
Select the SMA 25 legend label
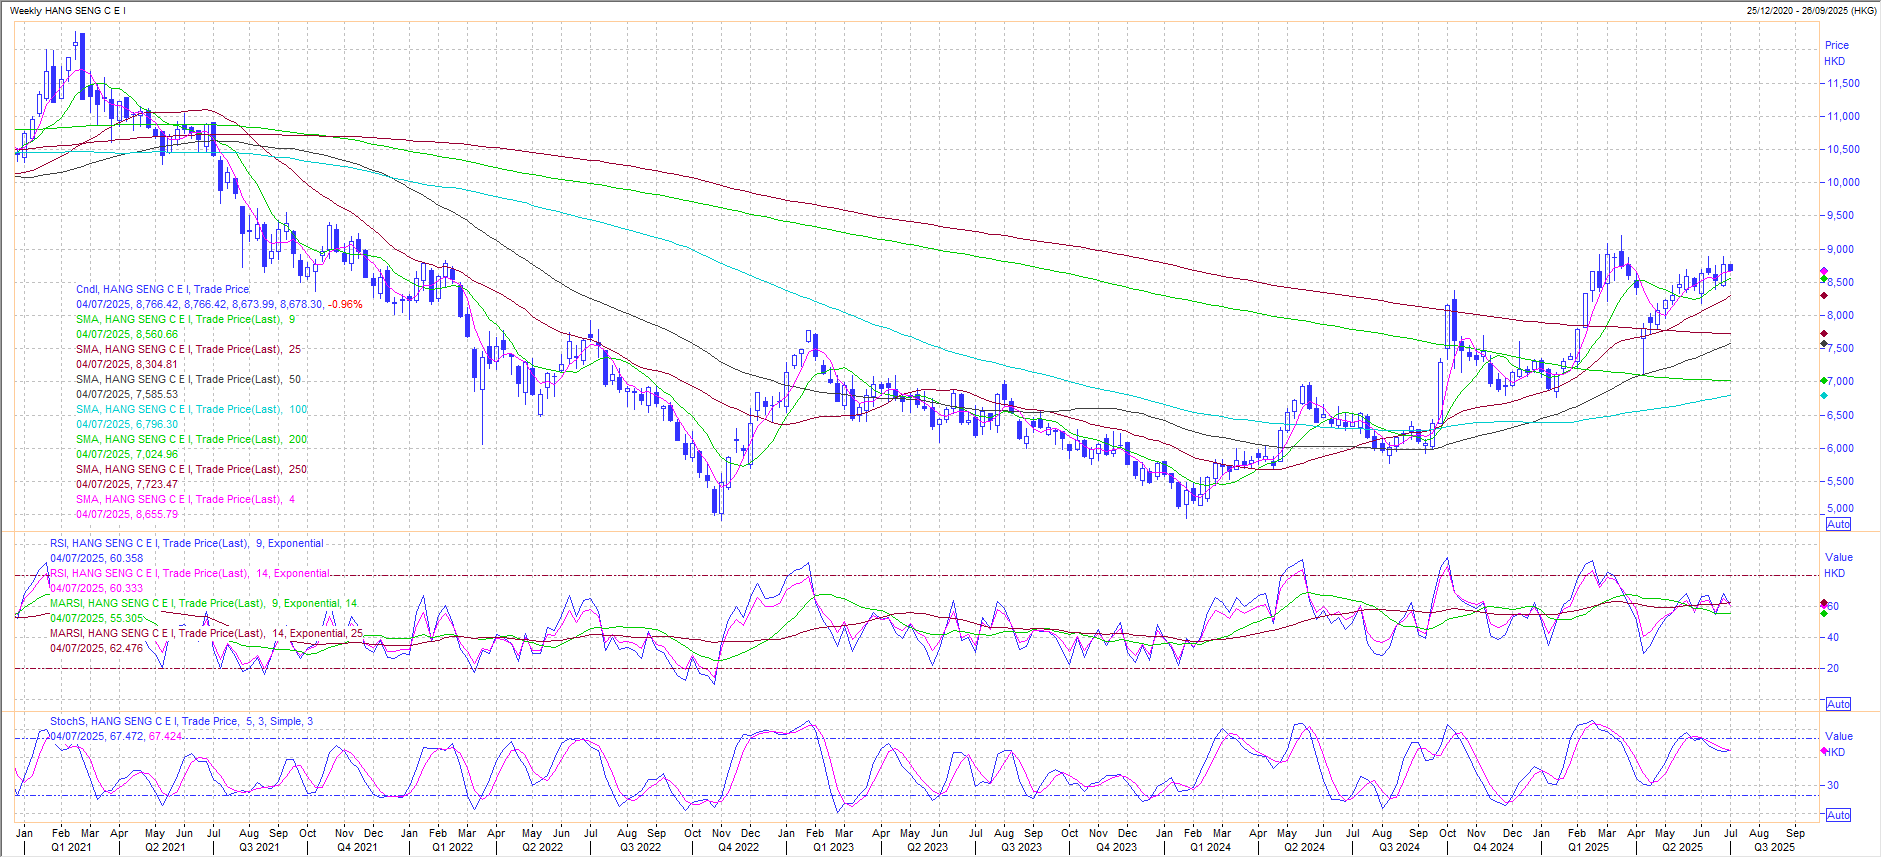(188, 349)
